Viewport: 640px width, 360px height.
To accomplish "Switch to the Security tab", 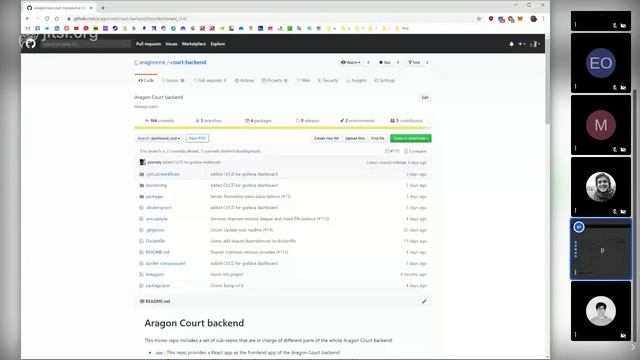I will click(328, 80).
